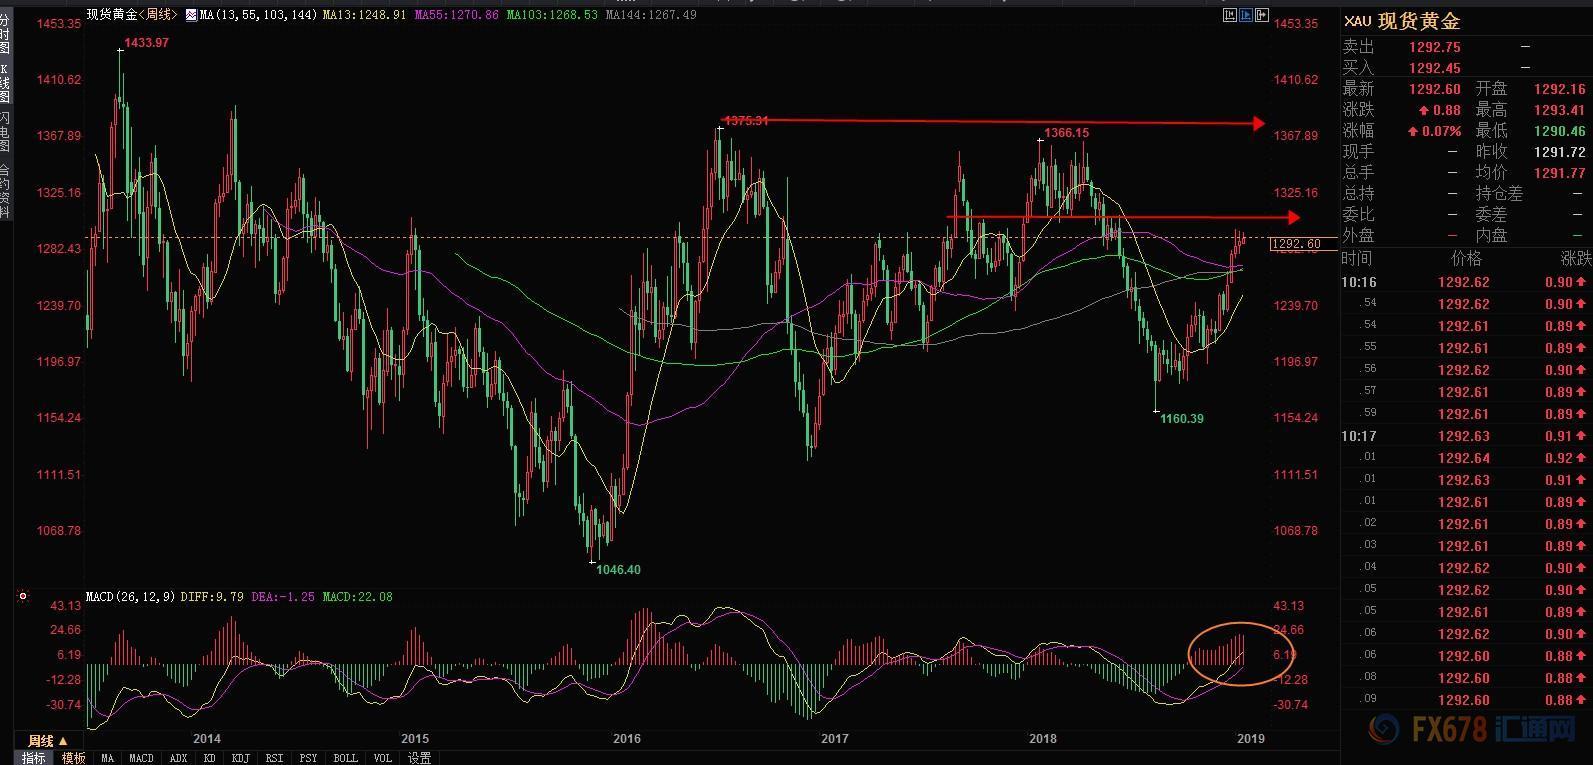
Task: Open the 合约资料 side tab
Action: (6, 190)
